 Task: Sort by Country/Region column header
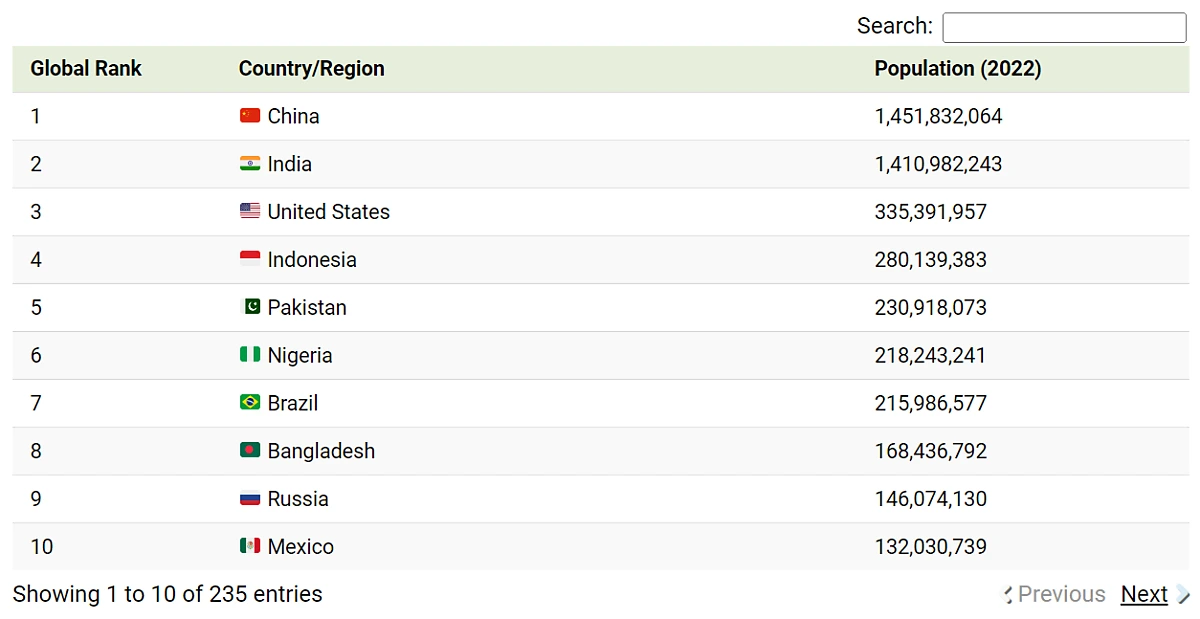[311, 69]
